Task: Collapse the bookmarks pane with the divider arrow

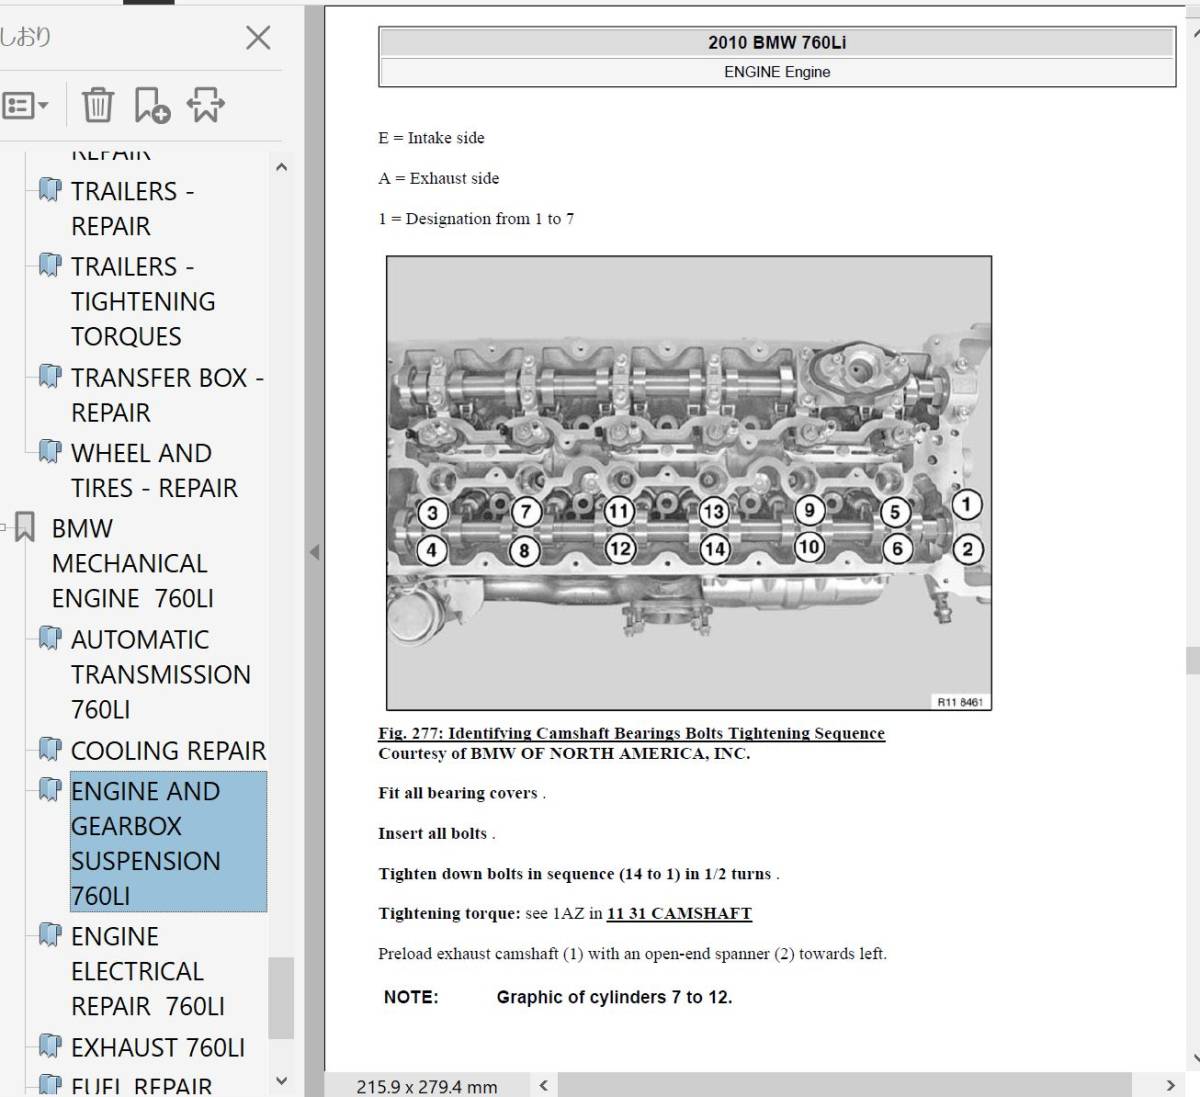Action: (x=314, y=551)
